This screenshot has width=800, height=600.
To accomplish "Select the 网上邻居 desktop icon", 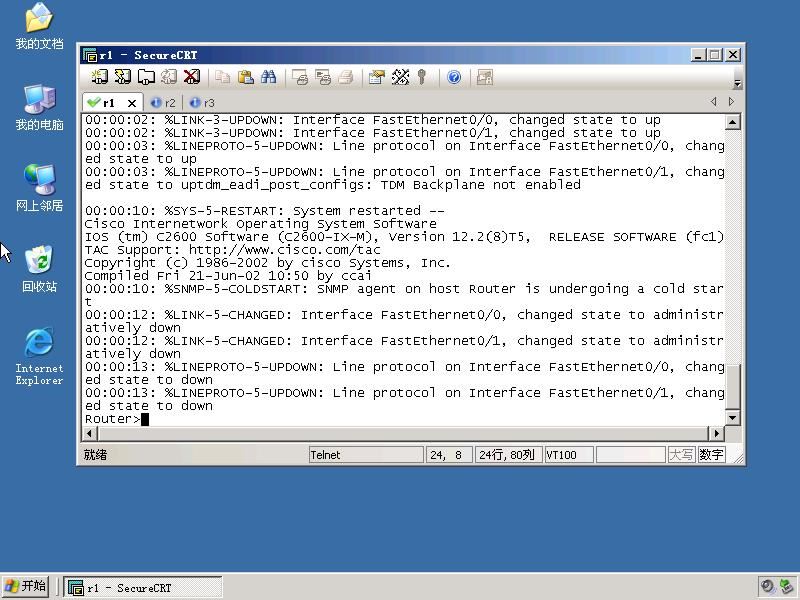I will click(x=39, y=188).
